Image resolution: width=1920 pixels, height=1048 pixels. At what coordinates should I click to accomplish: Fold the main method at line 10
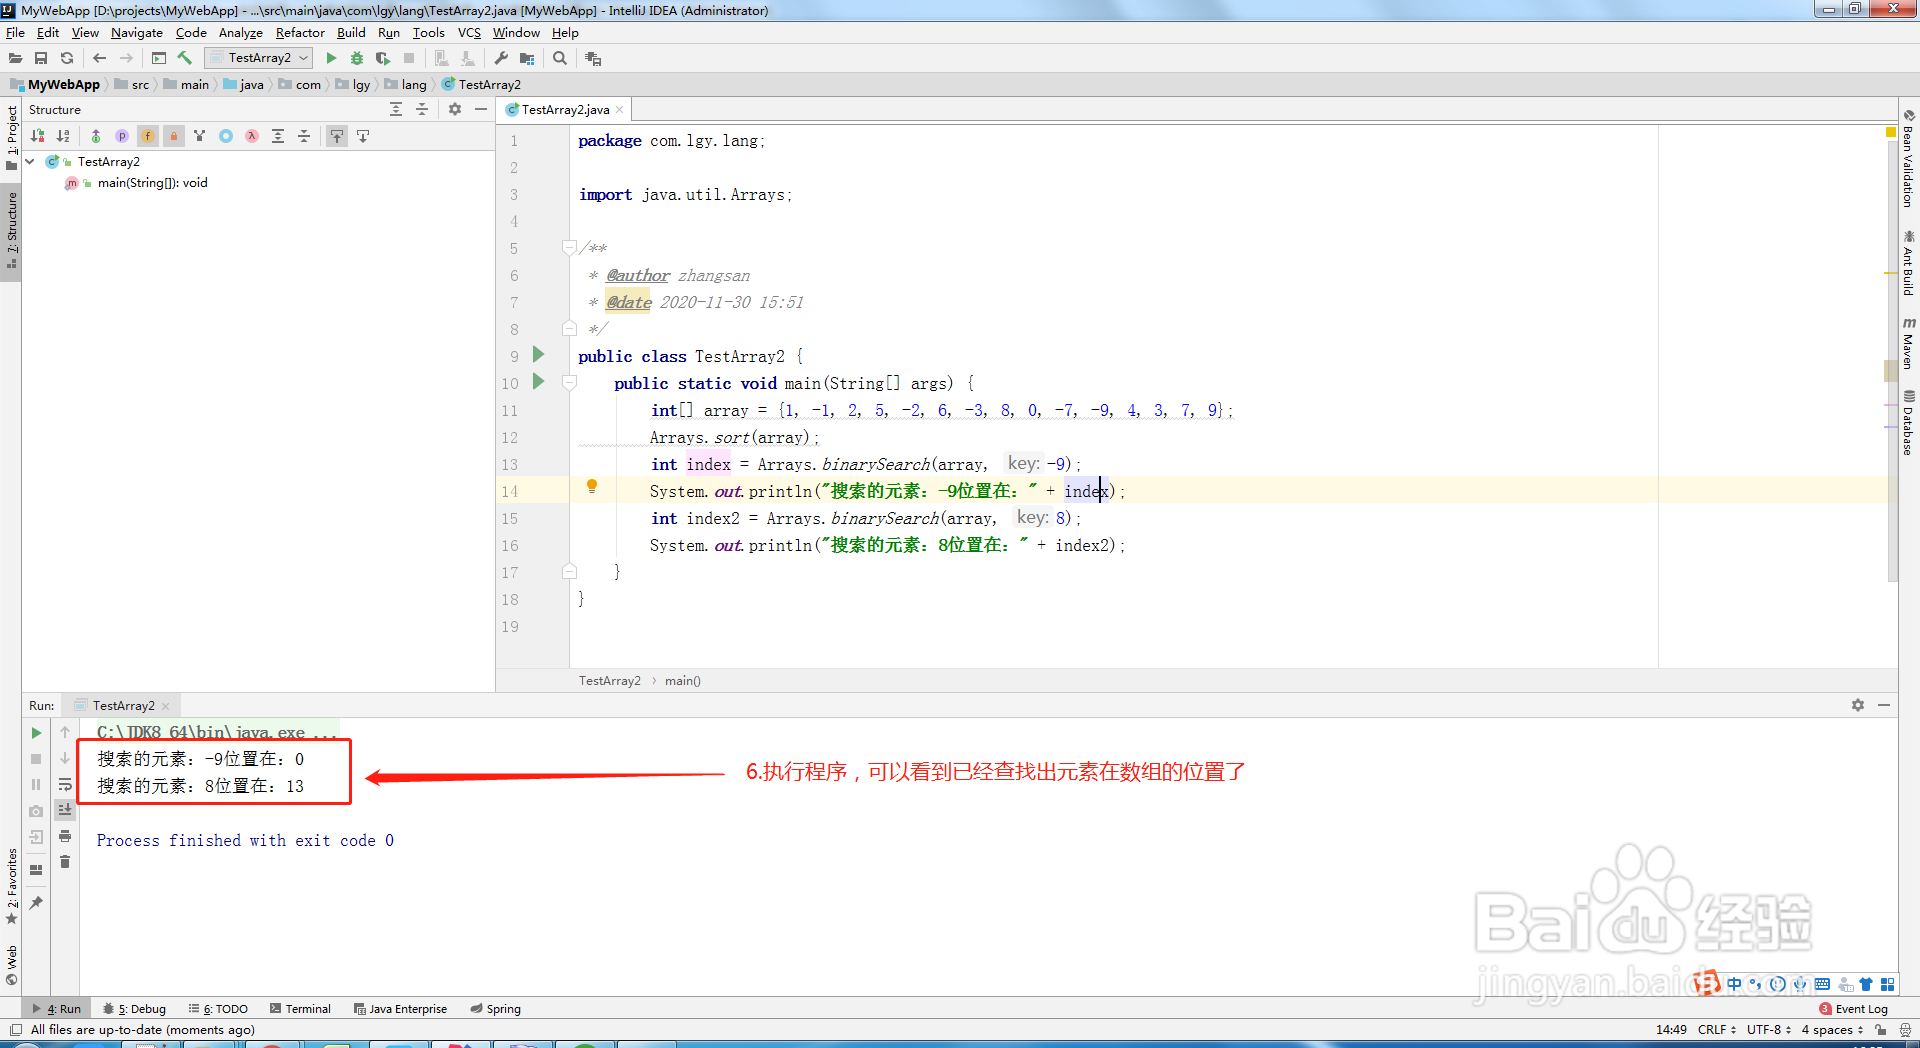[x=569, y=382]
